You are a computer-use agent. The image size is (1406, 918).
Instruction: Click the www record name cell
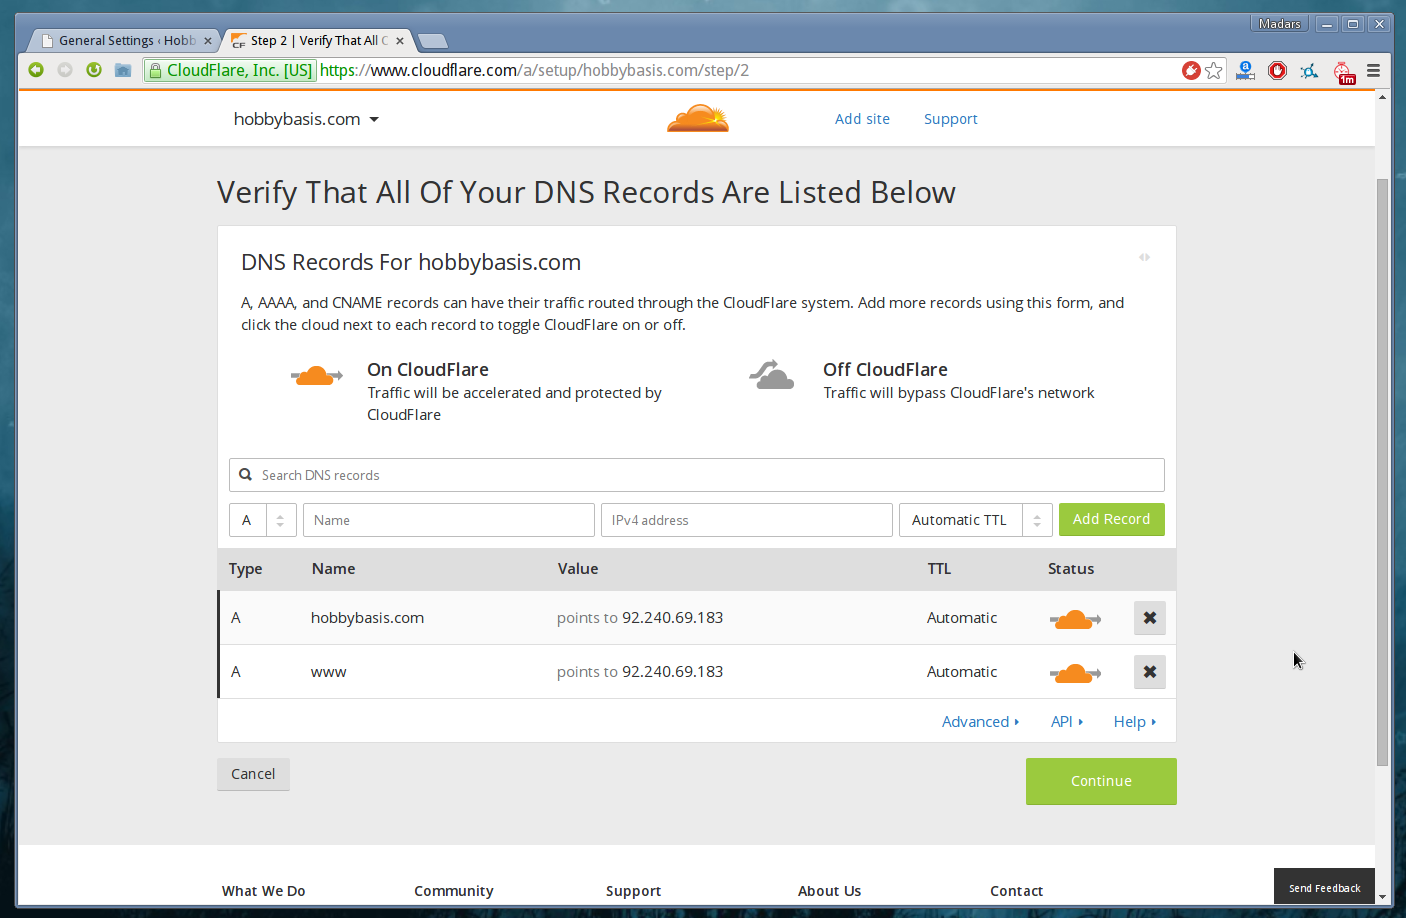point(328,672)
